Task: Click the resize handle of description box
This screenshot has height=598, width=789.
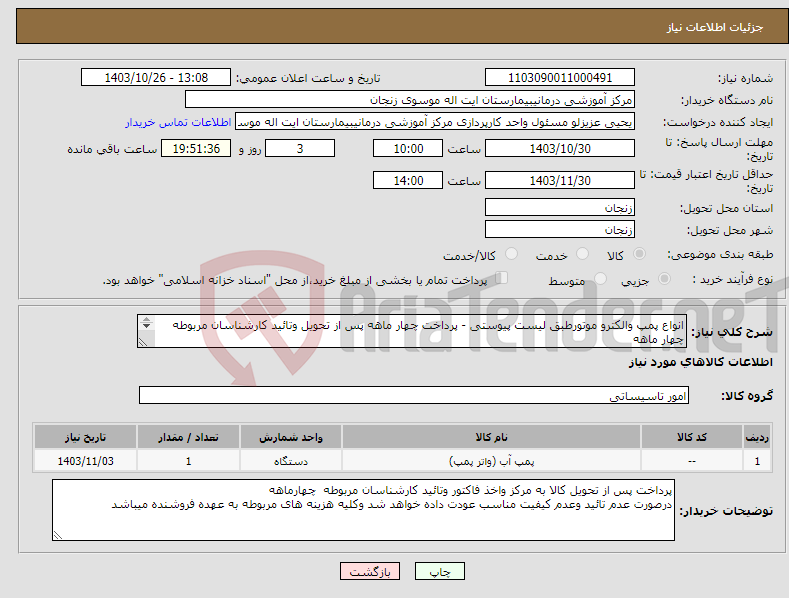Action: tap(143, 342)
